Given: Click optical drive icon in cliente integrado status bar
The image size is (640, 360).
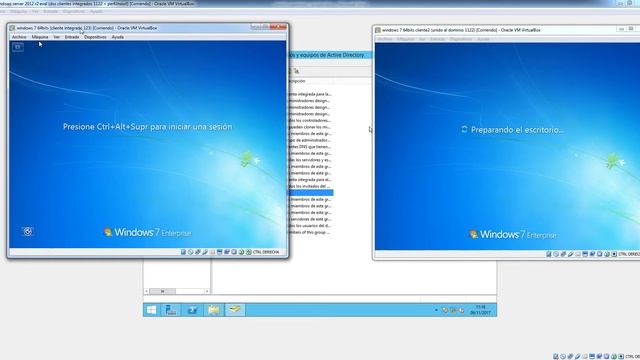Looking at the screenshot, I should [191, 252].
